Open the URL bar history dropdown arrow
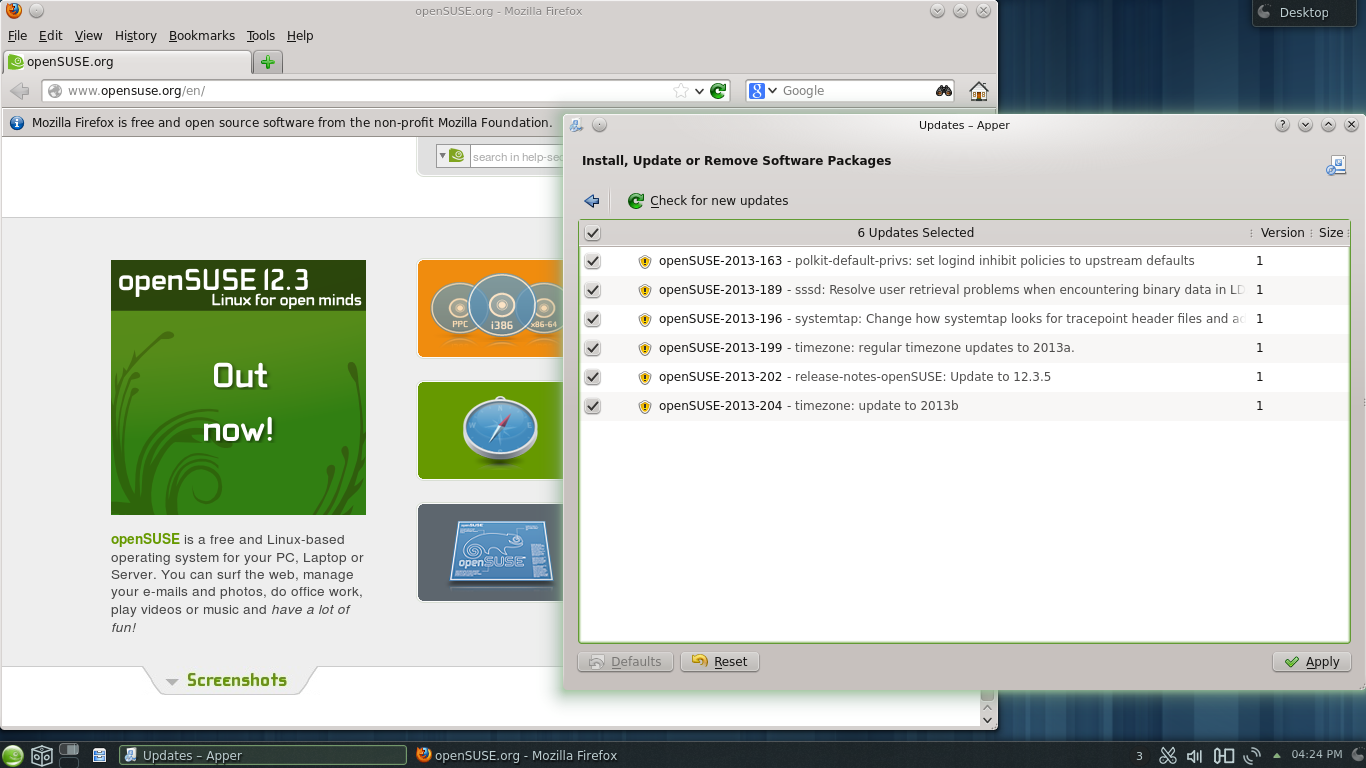The image size is (1366, 768). coord(699,91)
